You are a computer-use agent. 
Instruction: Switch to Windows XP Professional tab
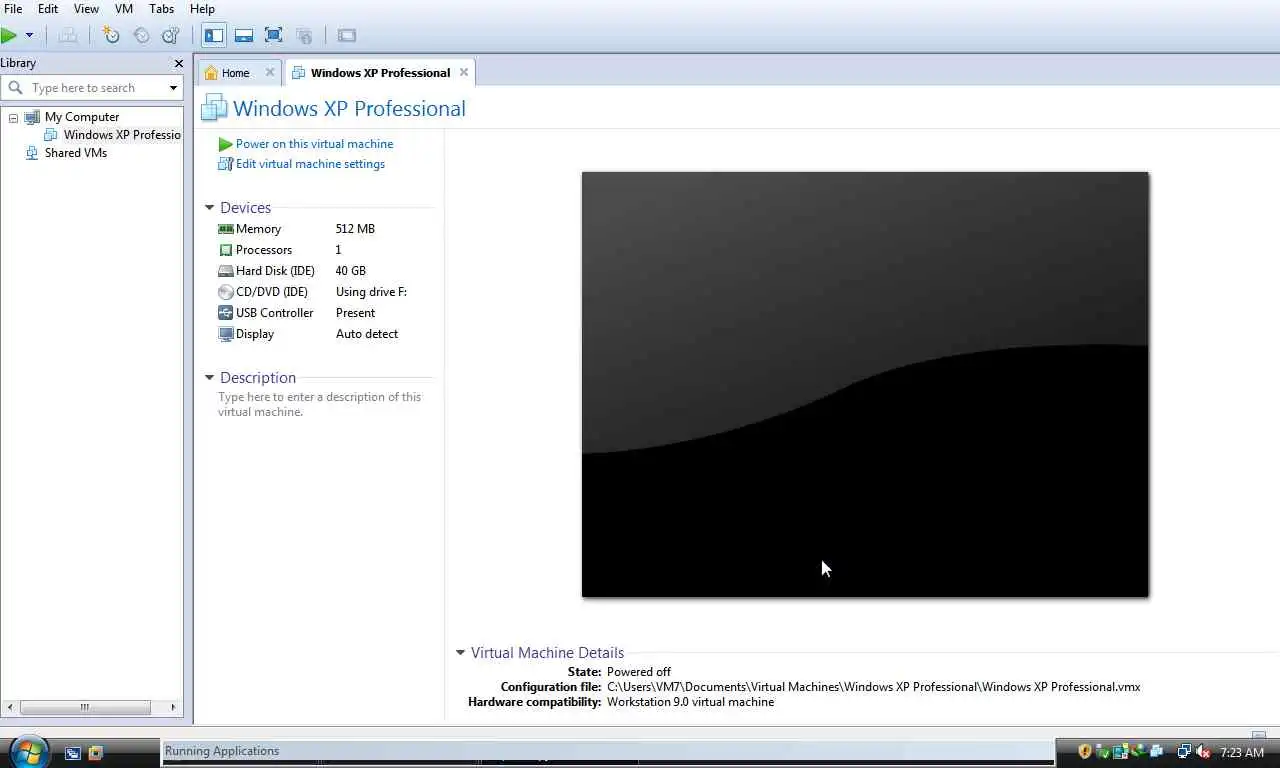[x=380, y=73]
